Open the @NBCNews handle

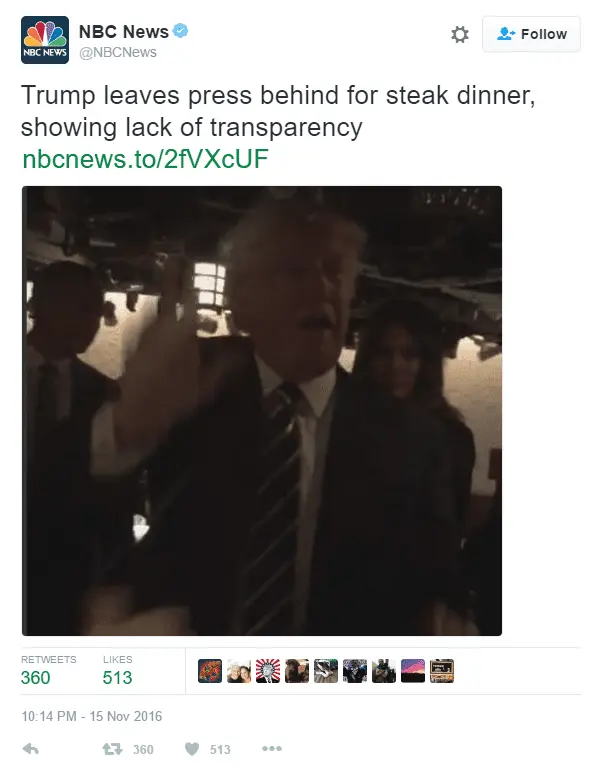[118, 52]
